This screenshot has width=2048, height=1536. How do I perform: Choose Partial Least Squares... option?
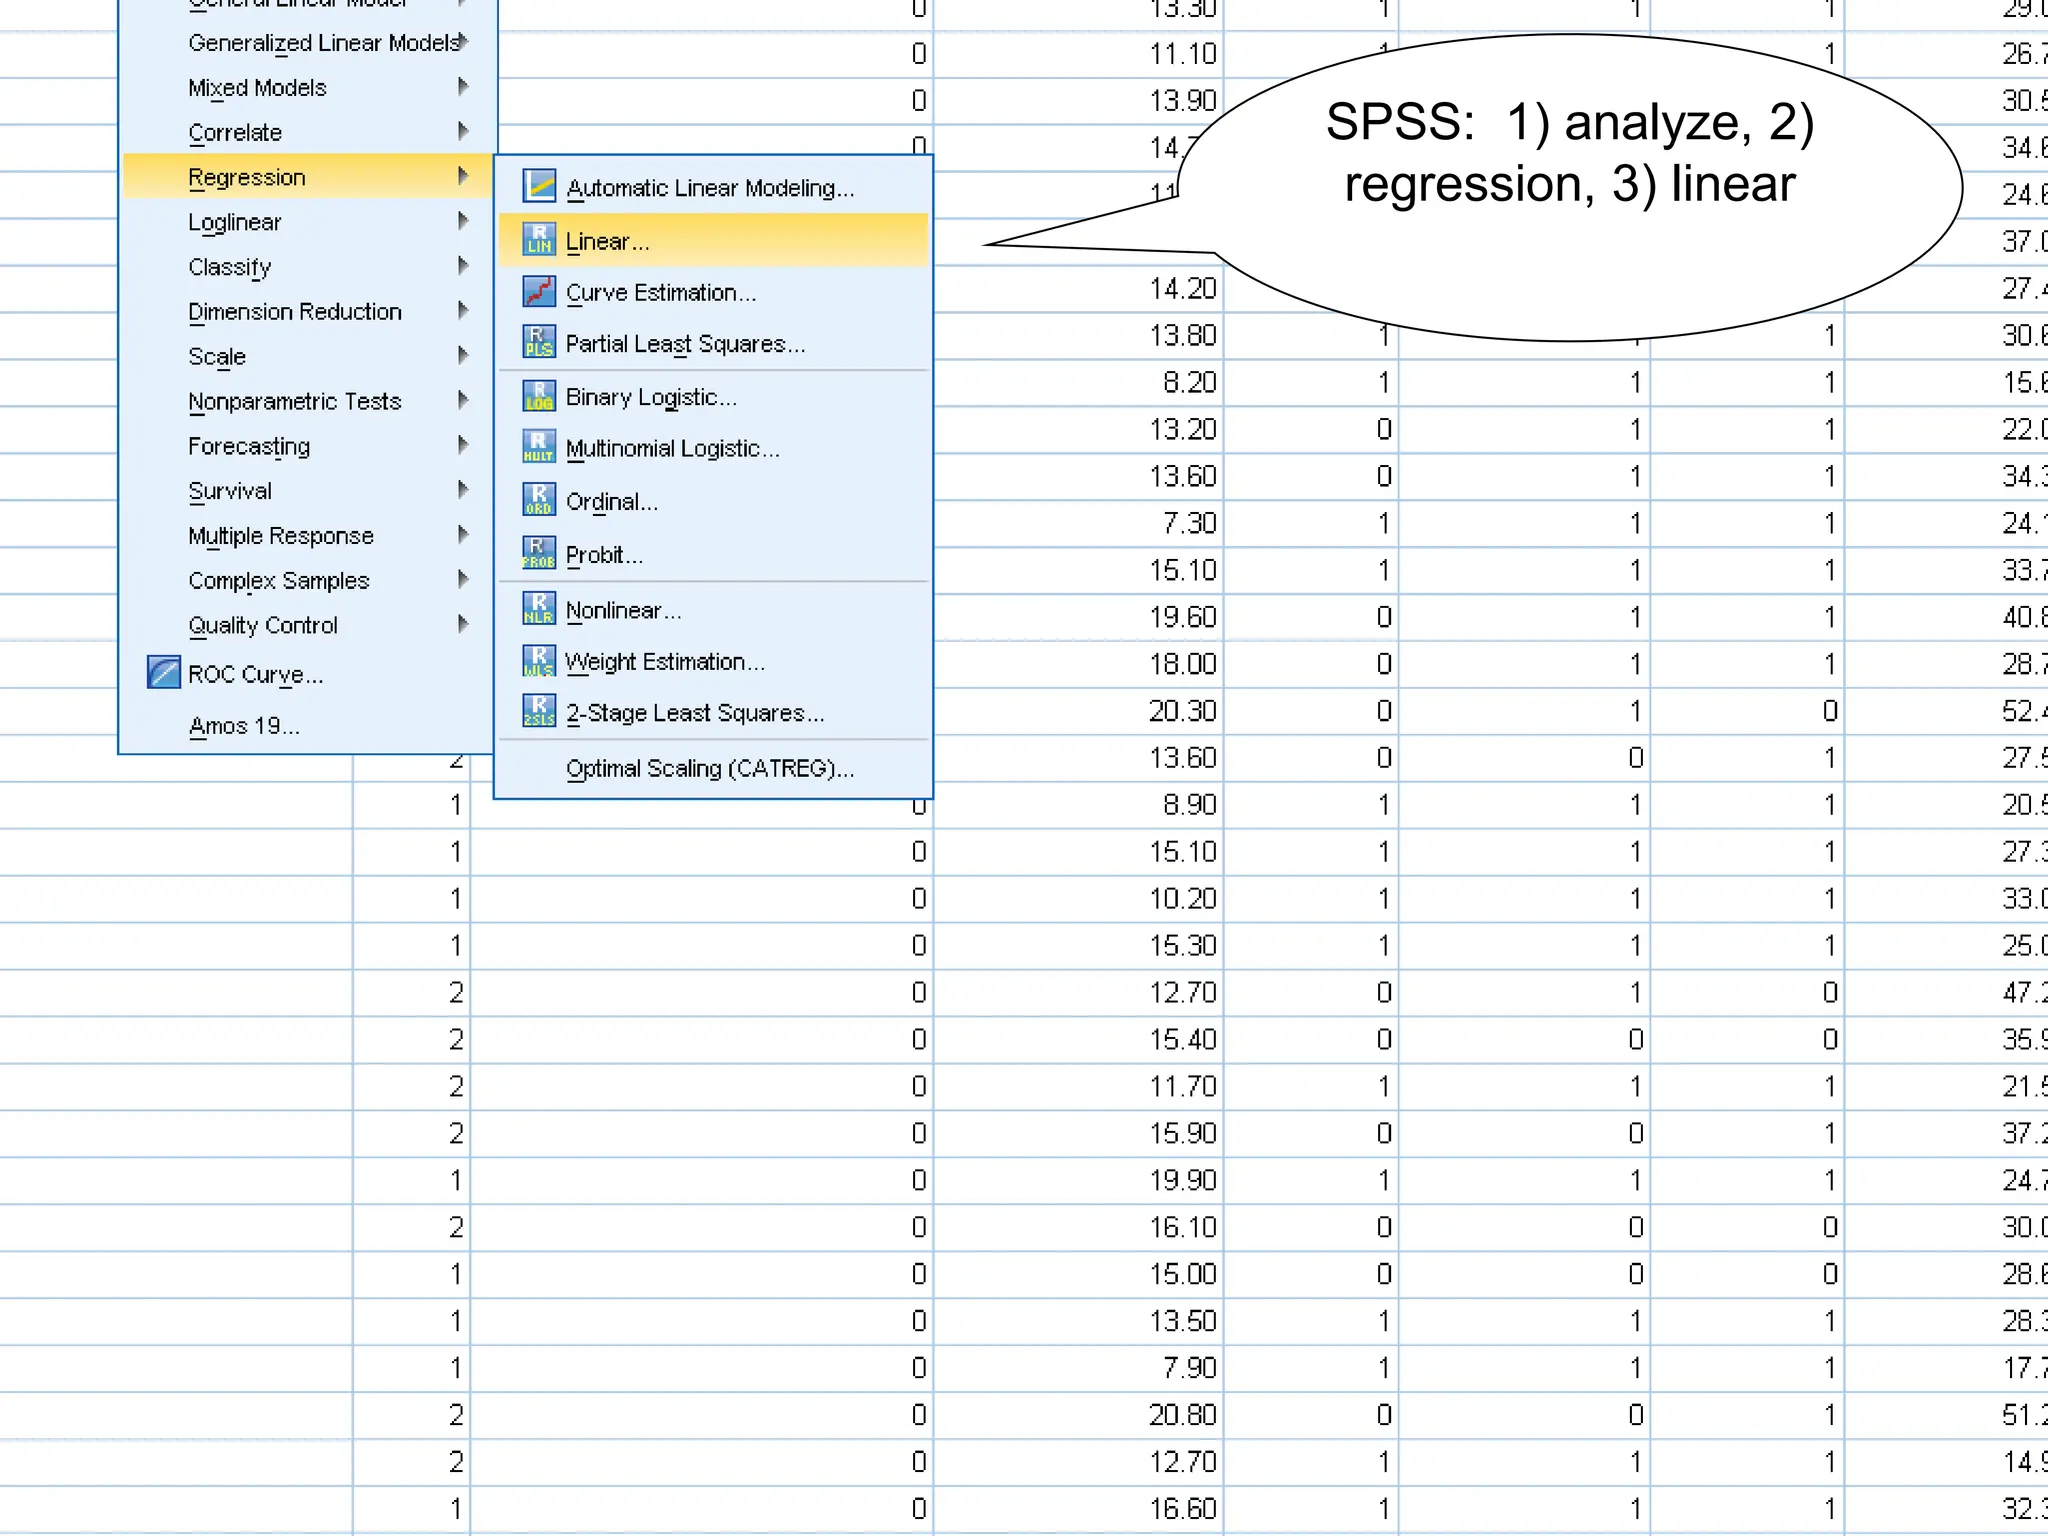[x=714, y=344]
